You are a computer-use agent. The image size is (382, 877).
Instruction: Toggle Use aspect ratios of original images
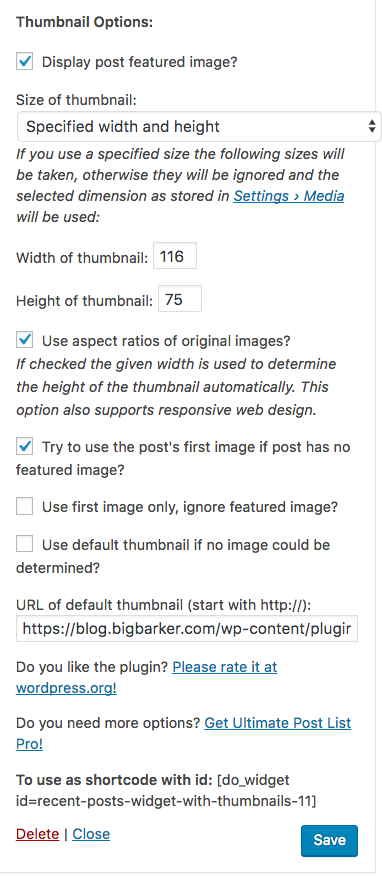25,340
